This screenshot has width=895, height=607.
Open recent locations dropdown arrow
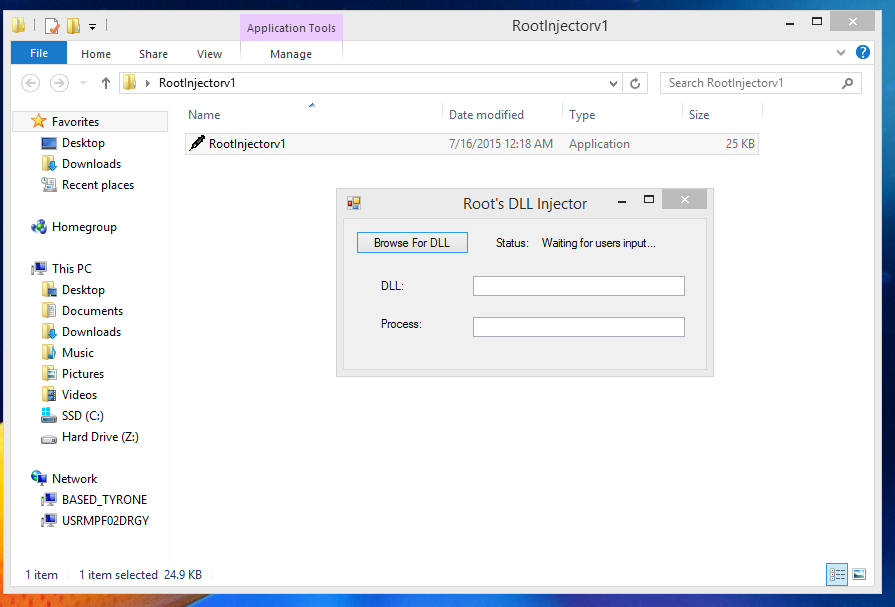(x=83, y=83)
